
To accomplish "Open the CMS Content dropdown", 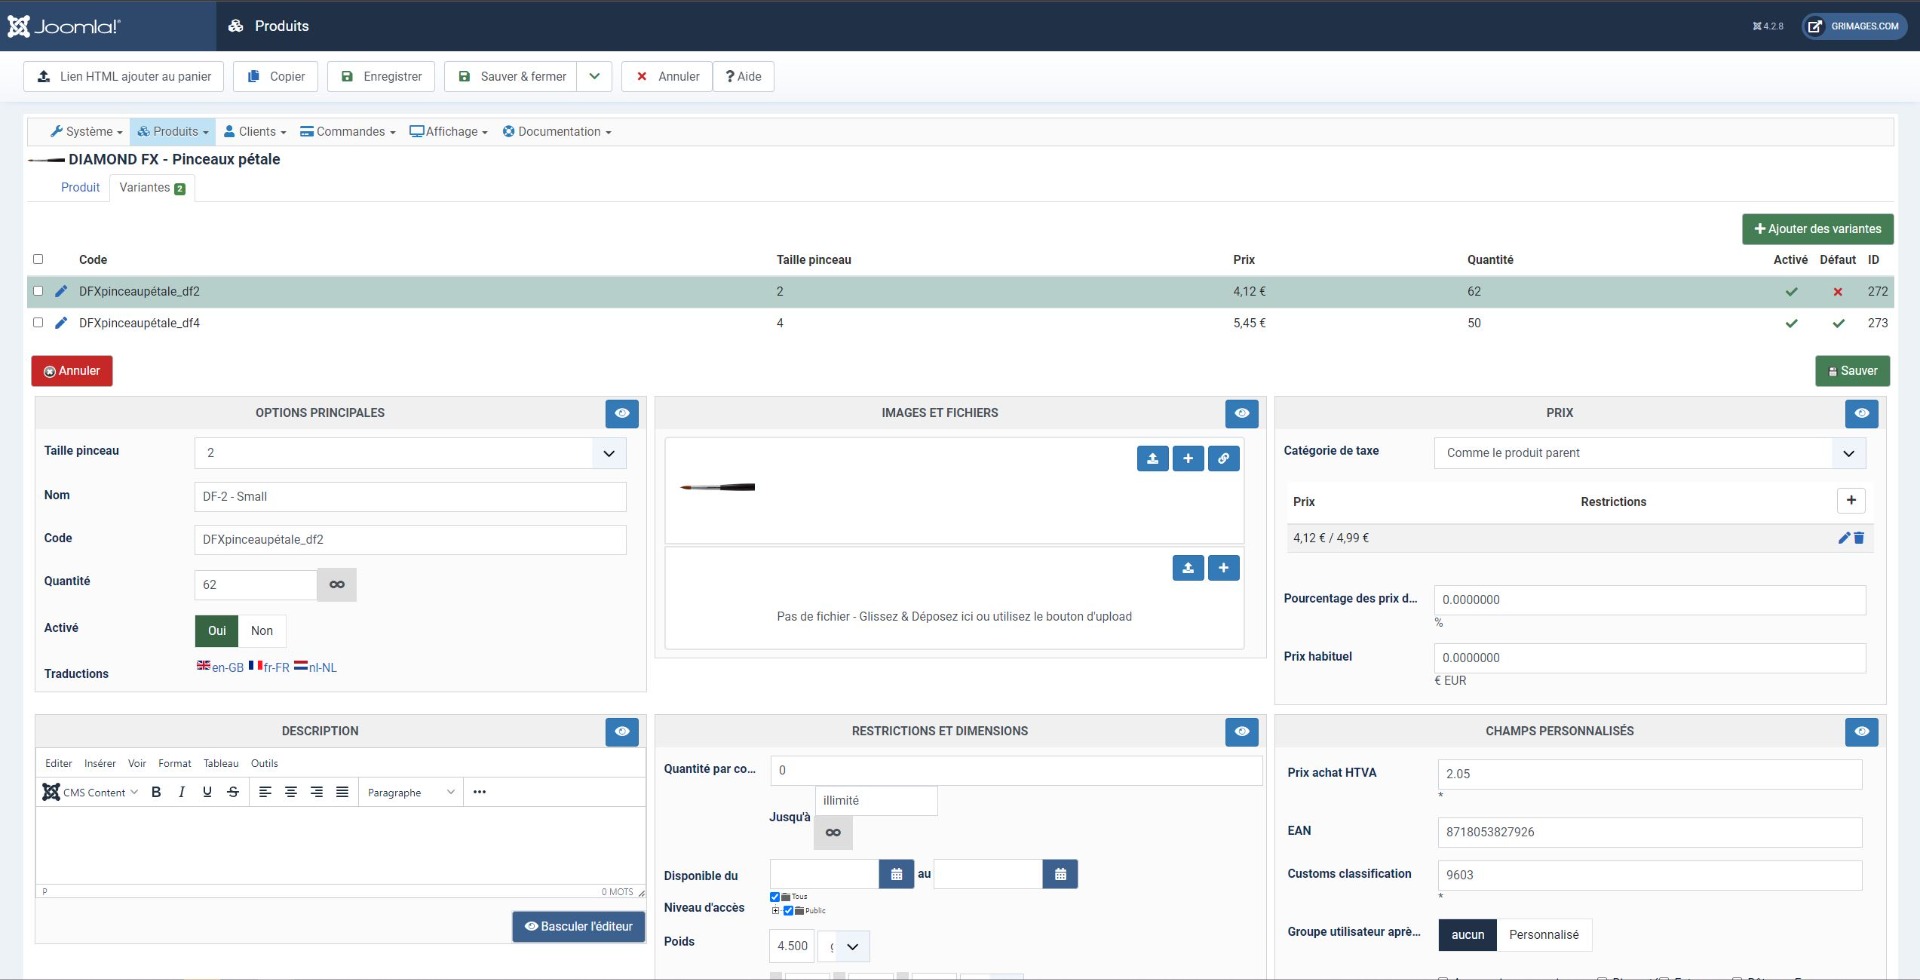I will tap(90, 792).
